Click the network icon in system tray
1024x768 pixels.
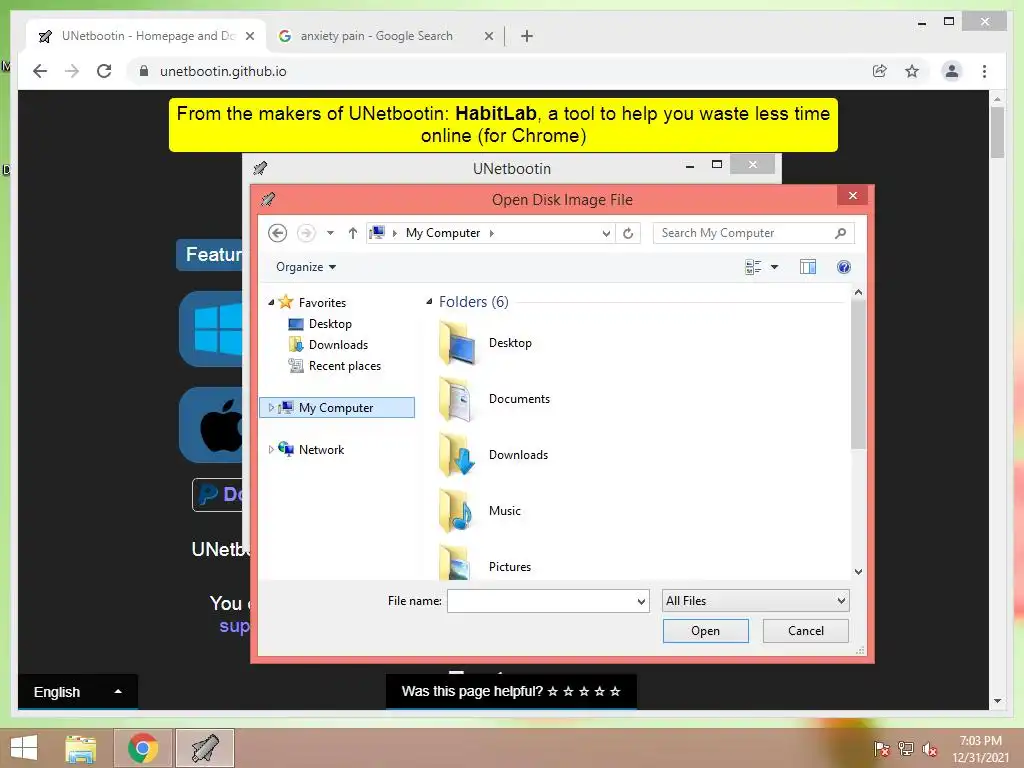click(x=905, y=749)
